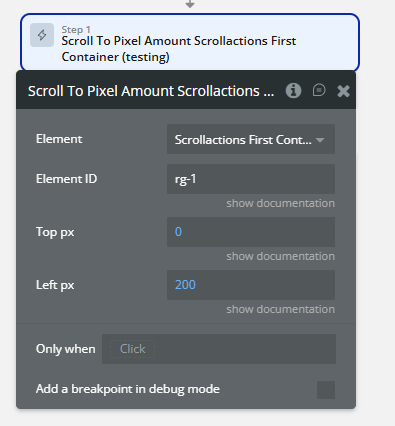
Task: Click the Element ID field with rg-1
Action: [251, 179]
